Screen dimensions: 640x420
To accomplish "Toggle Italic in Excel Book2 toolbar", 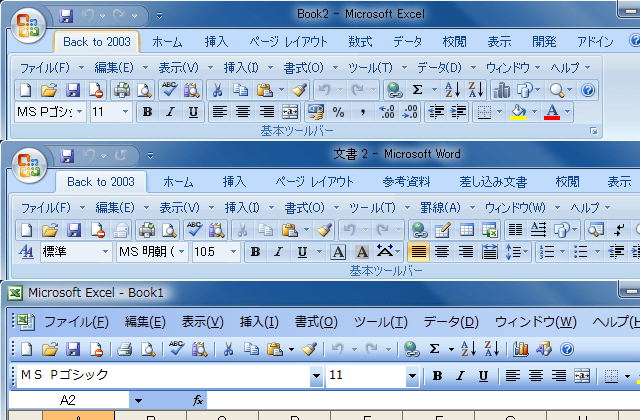I will [170, 112].
